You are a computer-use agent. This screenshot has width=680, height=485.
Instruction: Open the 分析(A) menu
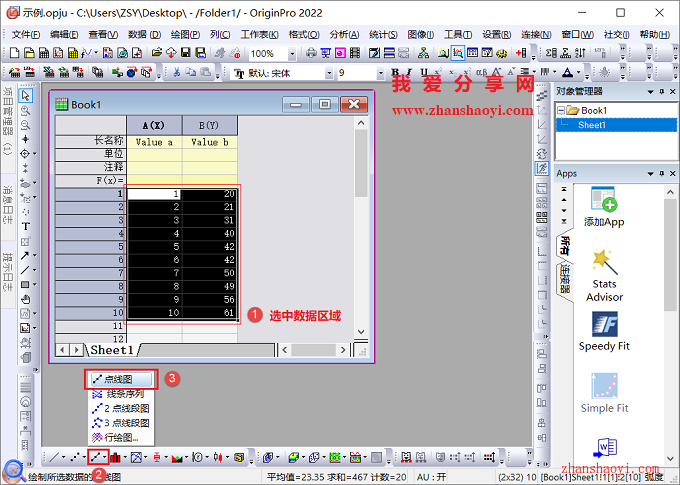tap(344, 34)
